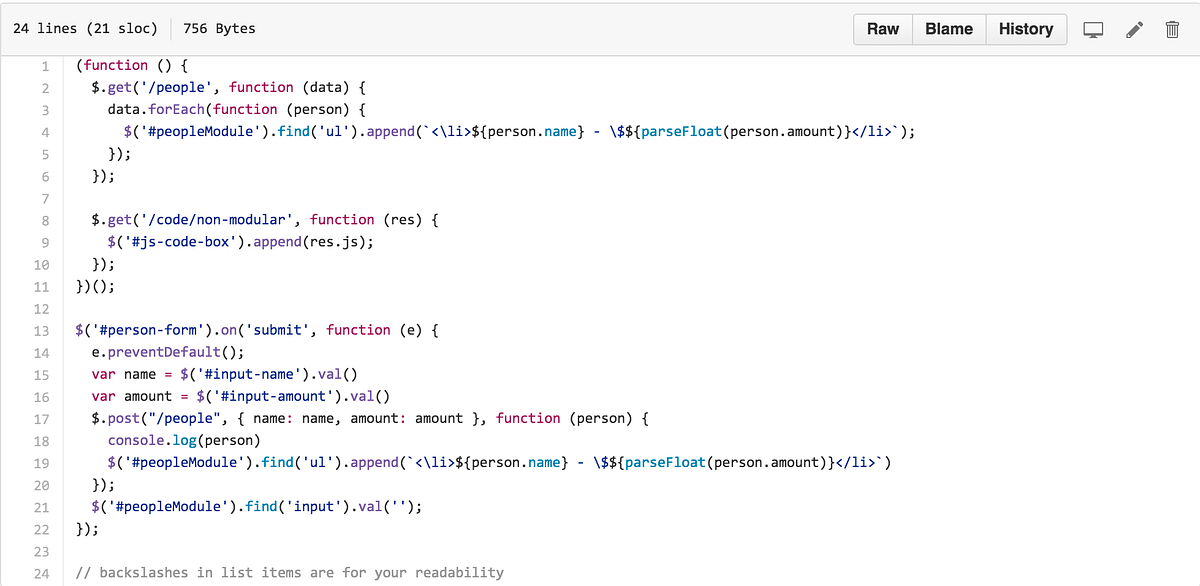Click the '24 lines (21 sloc)' text
Image resolution: width=1200 pixels, height=586 pixels.
point(86,29)
